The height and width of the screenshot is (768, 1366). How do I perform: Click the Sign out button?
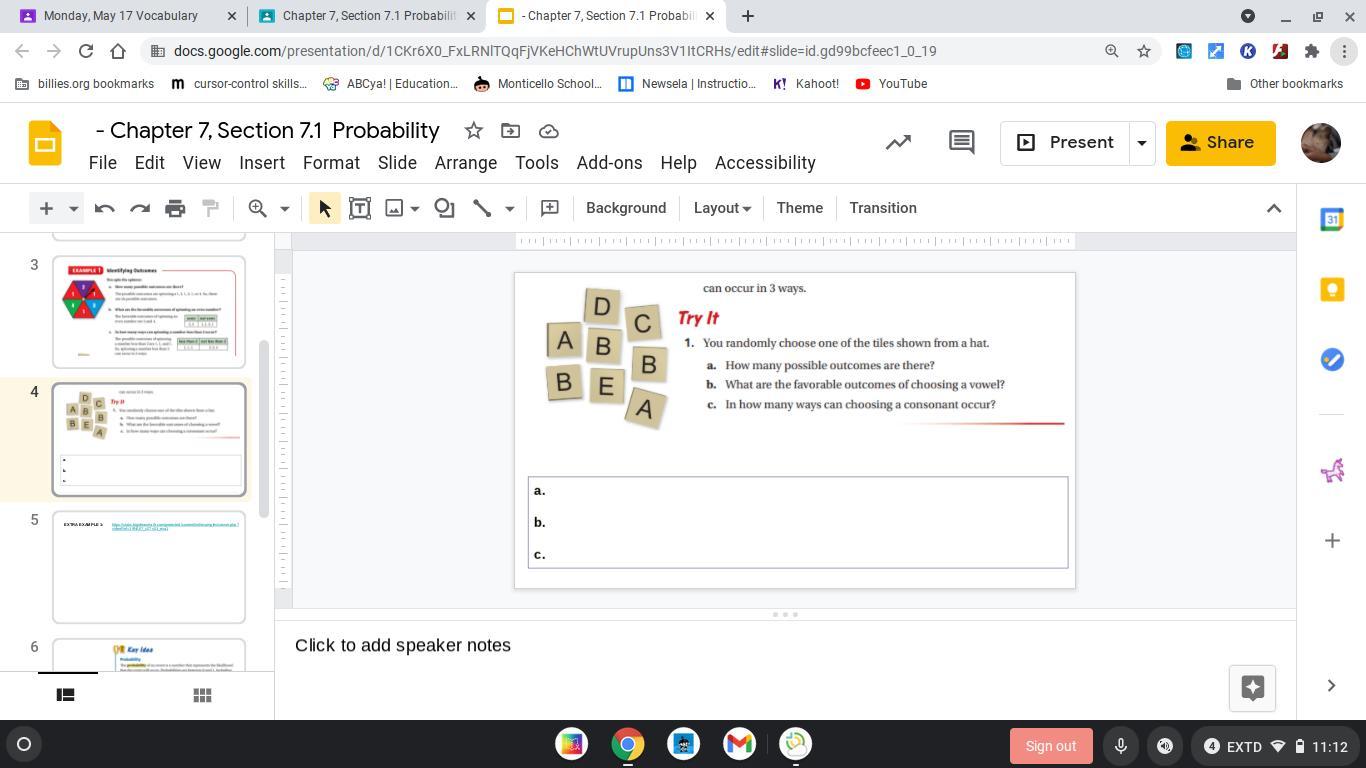point(1050,746)
